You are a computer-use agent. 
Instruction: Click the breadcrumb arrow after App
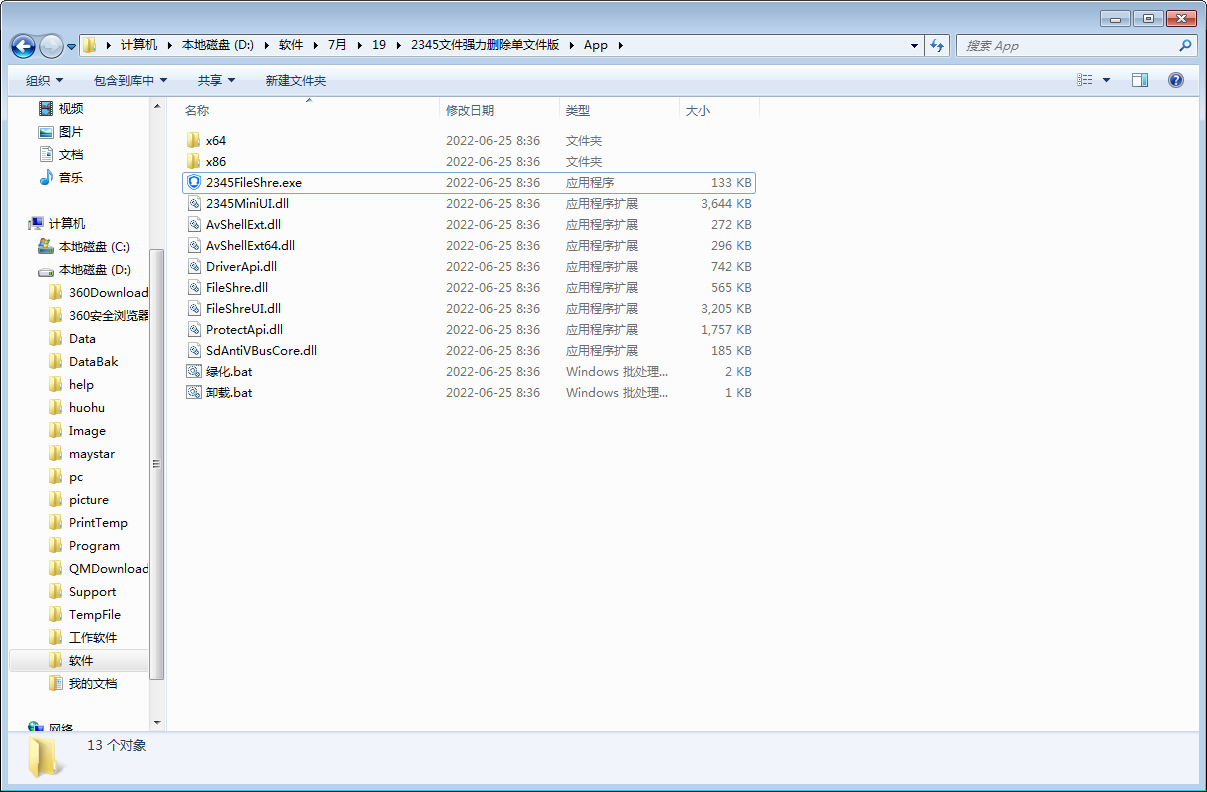click(x=621, y=45)
